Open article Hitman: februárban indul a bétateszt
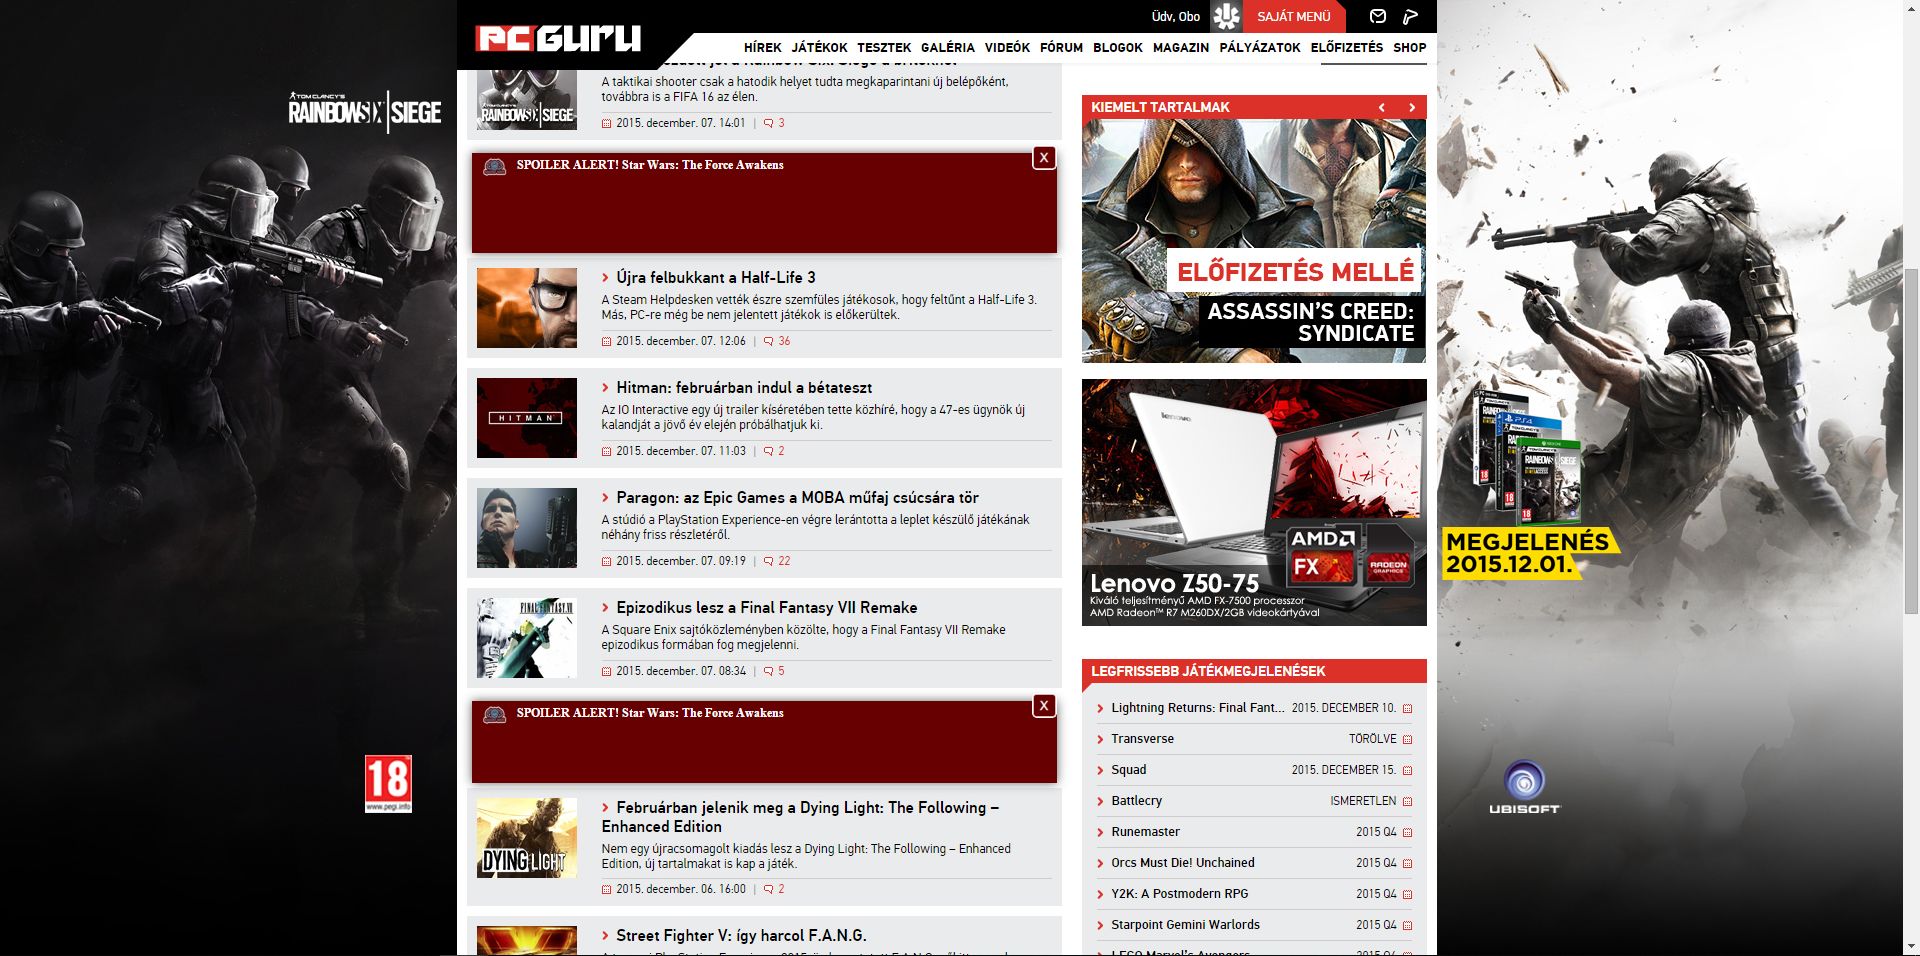This screenshot has height=956, width=1920. click(744, 387)
